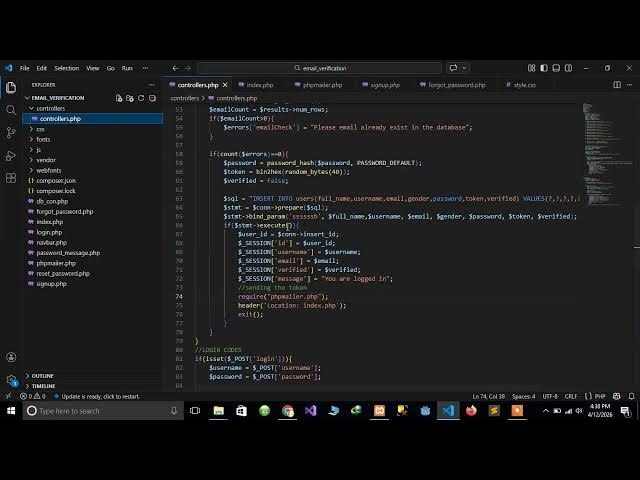Open the Search view in activity bar
Viewport: 640px width, 480px height.
point(11,110)
